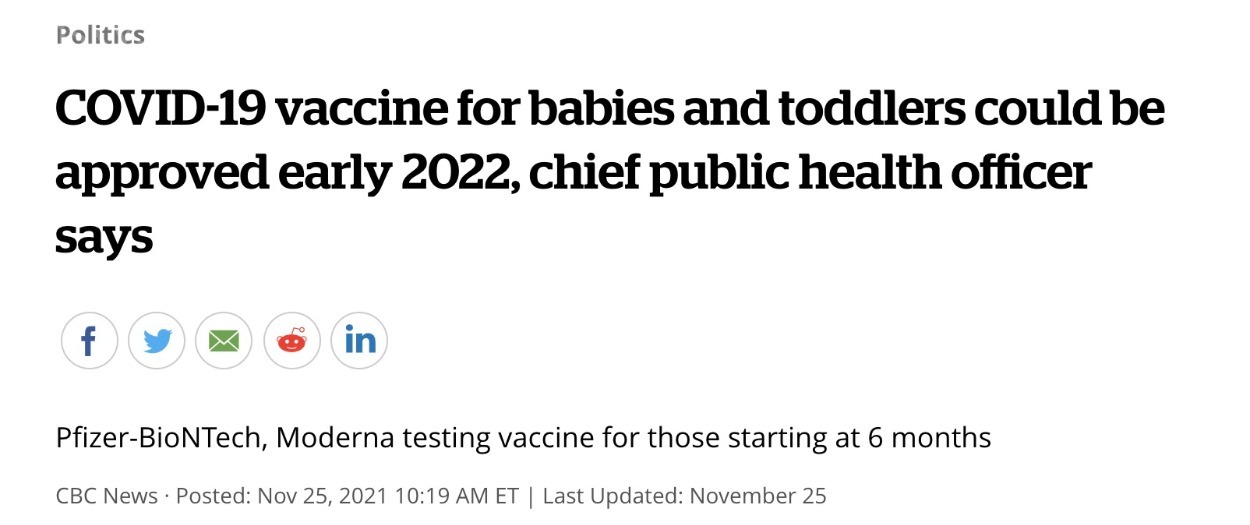
Task: Share the article on Facebook
Action: coord(89,341)
